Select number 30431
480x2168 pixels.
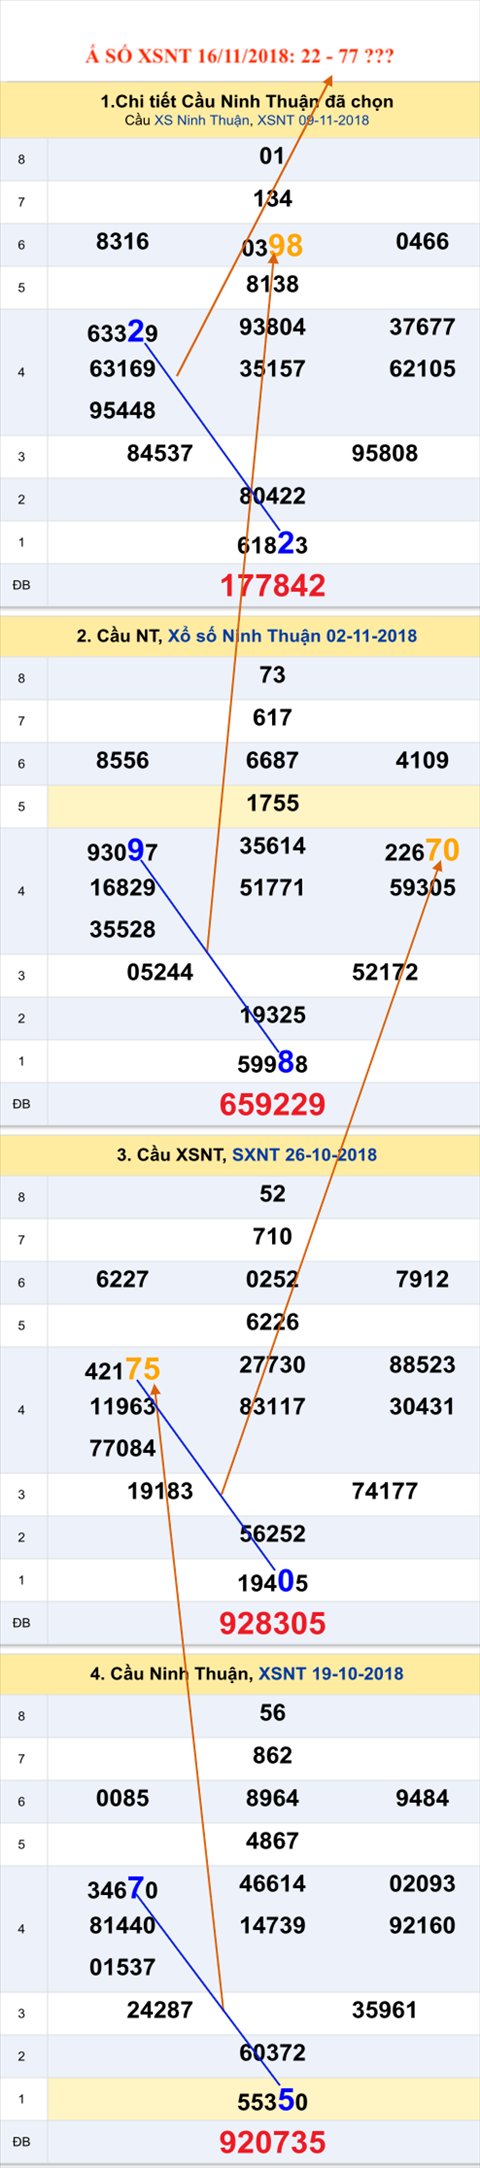point(422,1407)
